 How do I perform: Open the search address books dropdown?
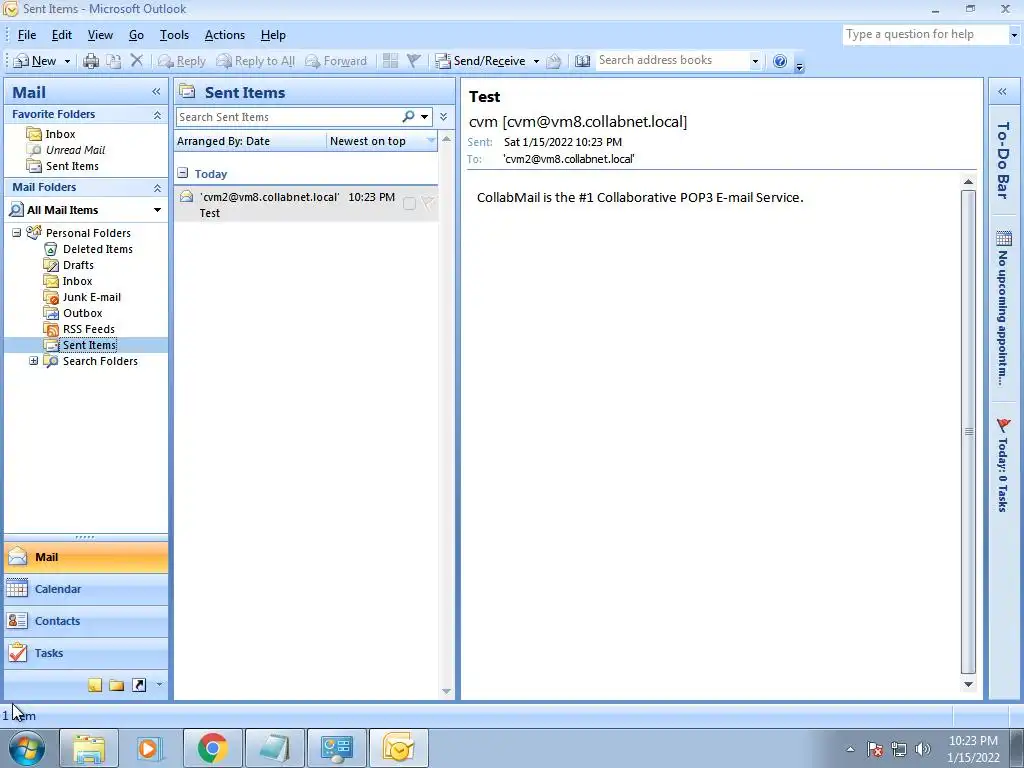[756, 61]
